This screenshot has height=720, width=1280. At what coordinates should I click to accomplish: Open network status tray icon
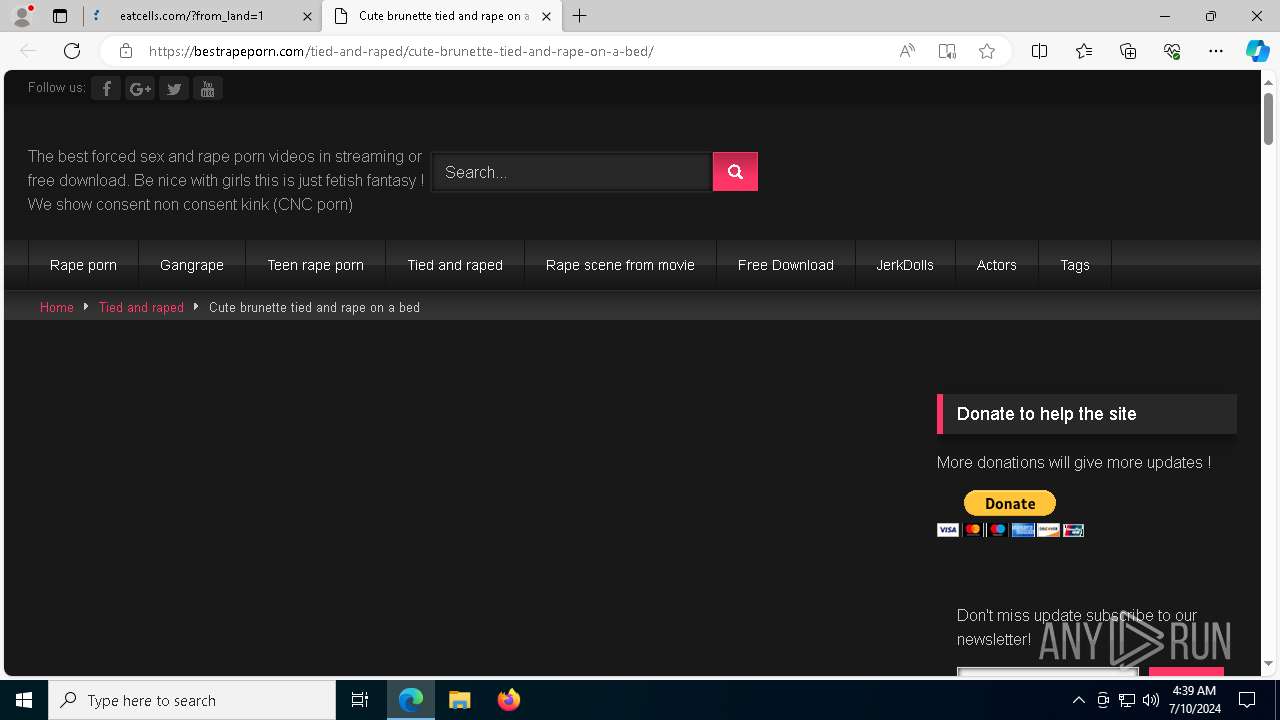tap(1127, 700)
